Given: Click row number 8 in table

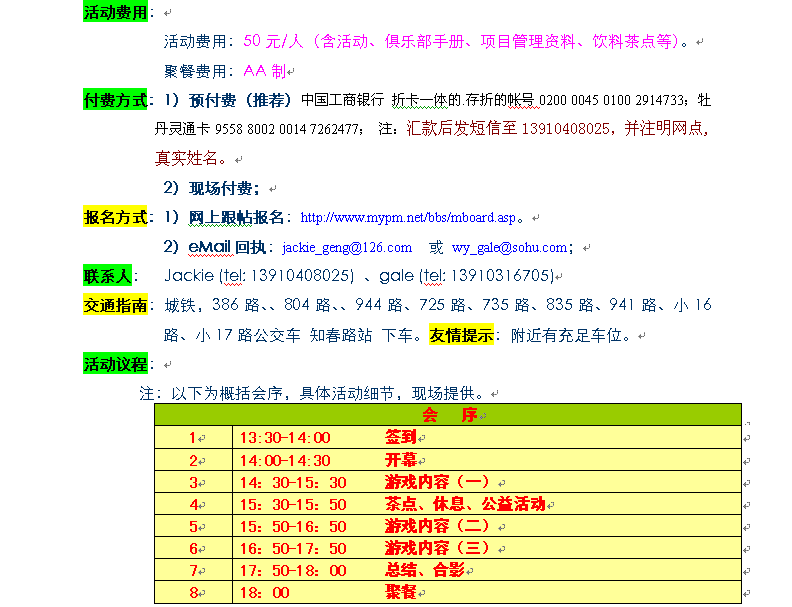Looking at the screenshot, I should (x=193, y=592).
